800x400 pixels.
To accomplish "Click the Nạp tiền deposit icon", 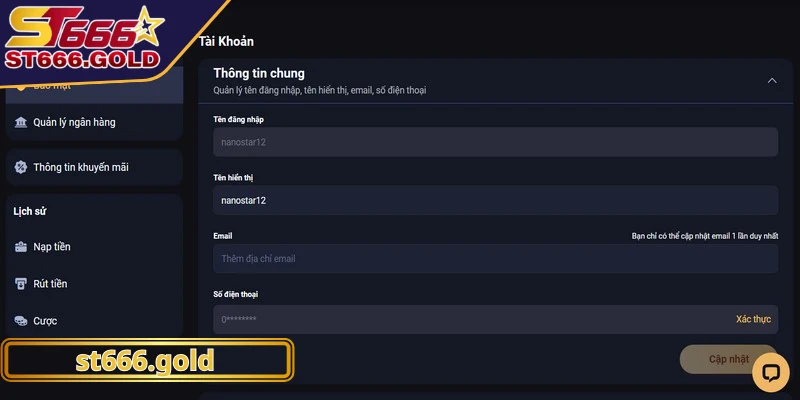I will (20, 247).
